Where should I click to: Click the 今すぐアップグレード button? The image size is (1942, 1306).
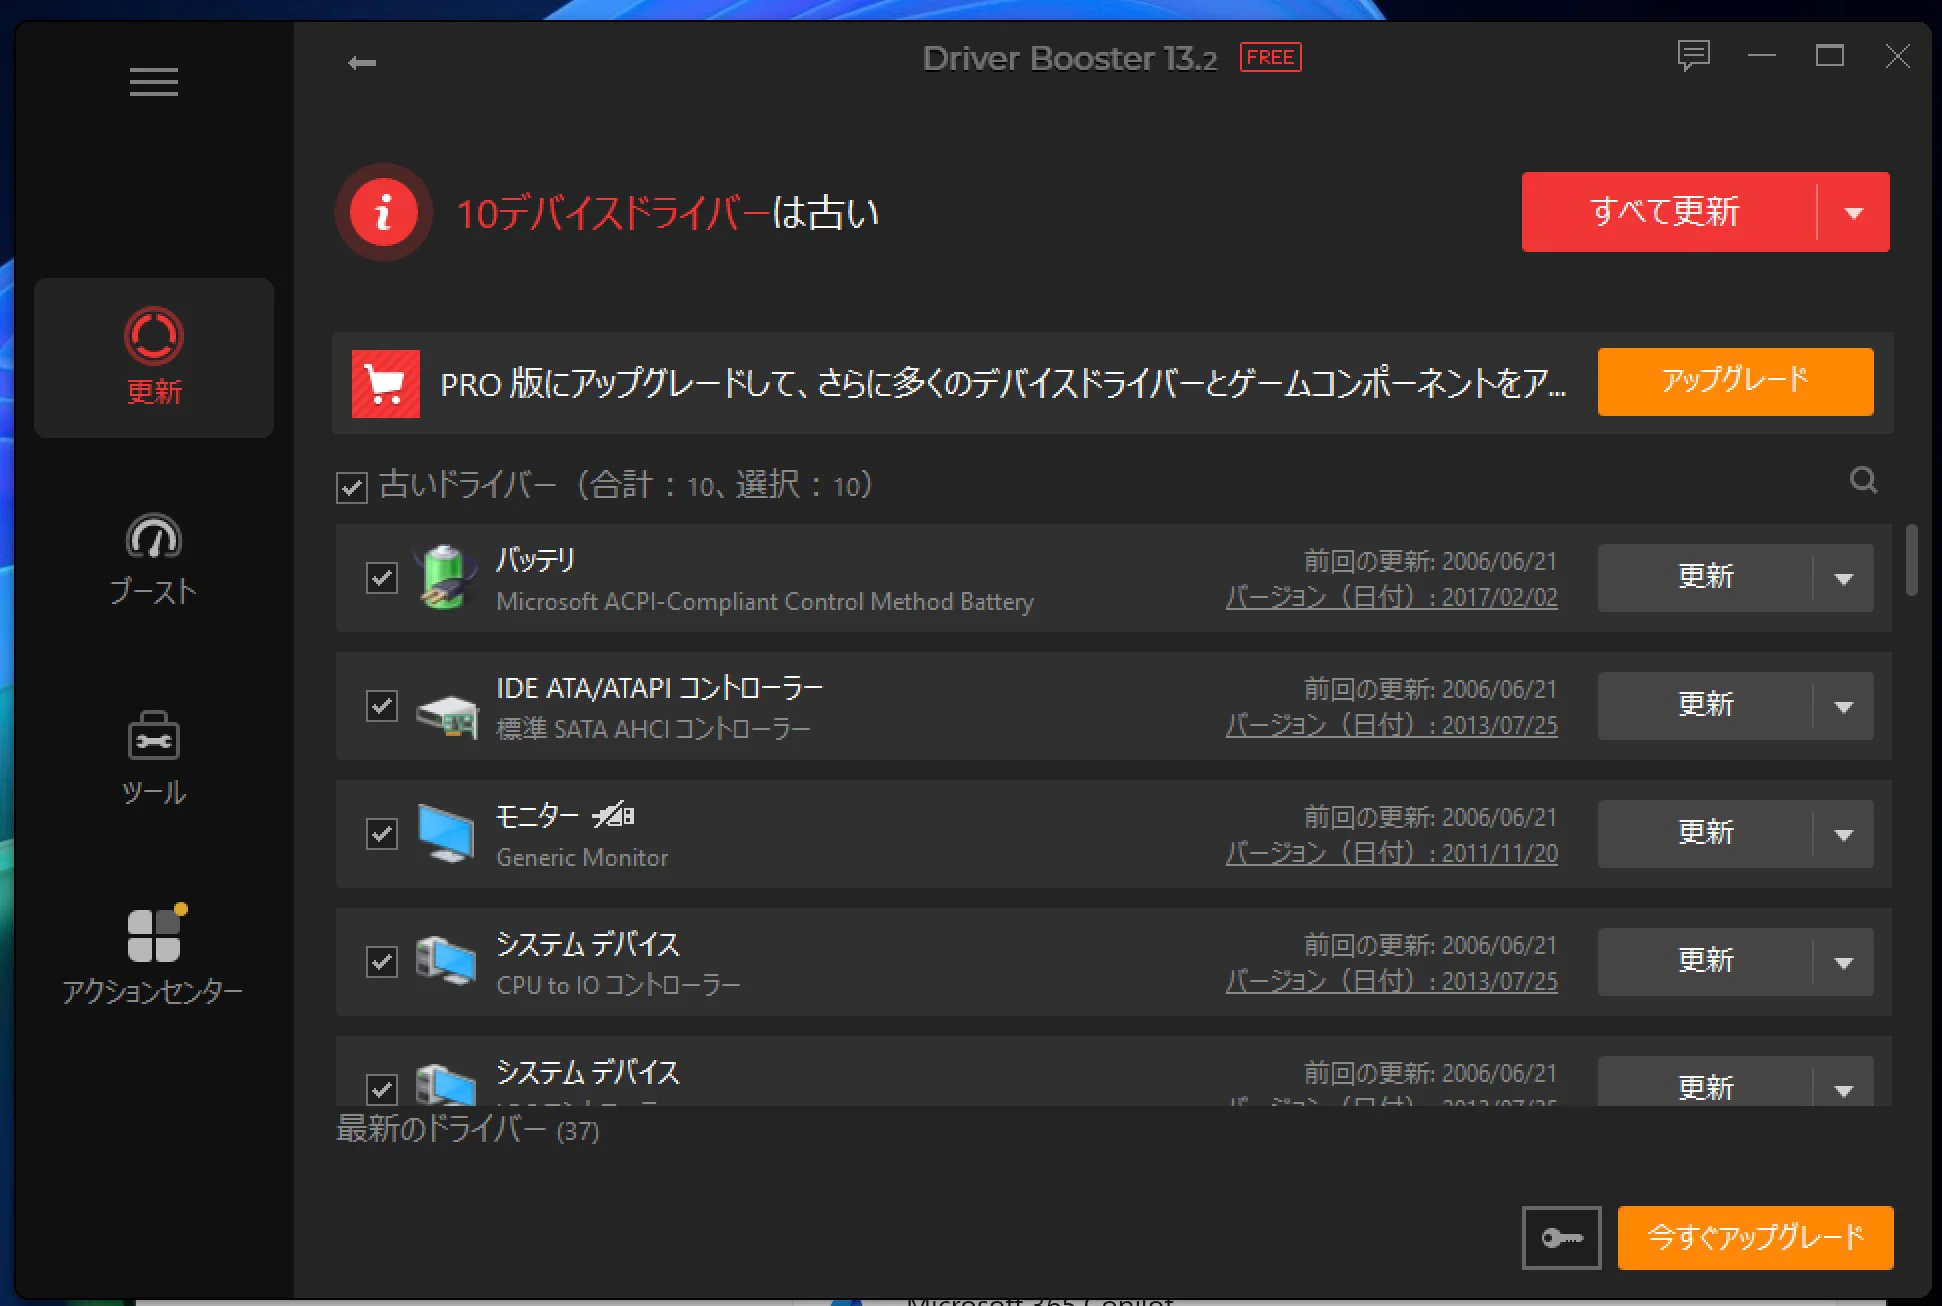coord(1755,1238)
